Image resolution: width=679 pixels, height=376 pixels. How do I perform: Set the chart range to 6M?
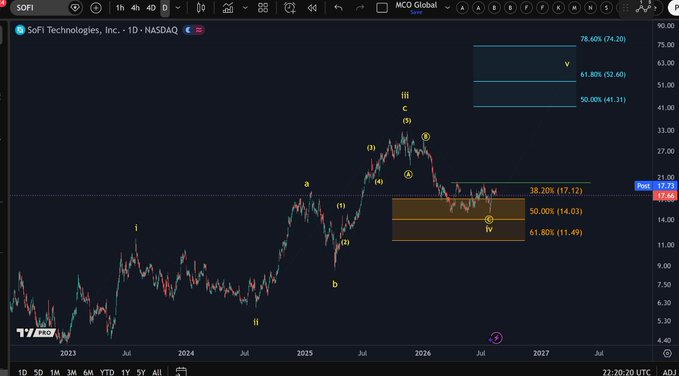[88, 372]
